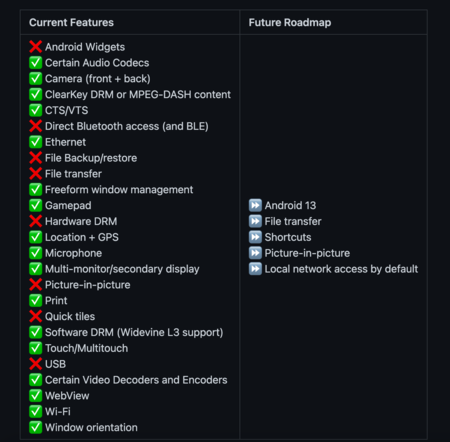Click the fast-forward icon next to Shortcuts
Viewport: 450px width, 442px height.
[255, 237]
